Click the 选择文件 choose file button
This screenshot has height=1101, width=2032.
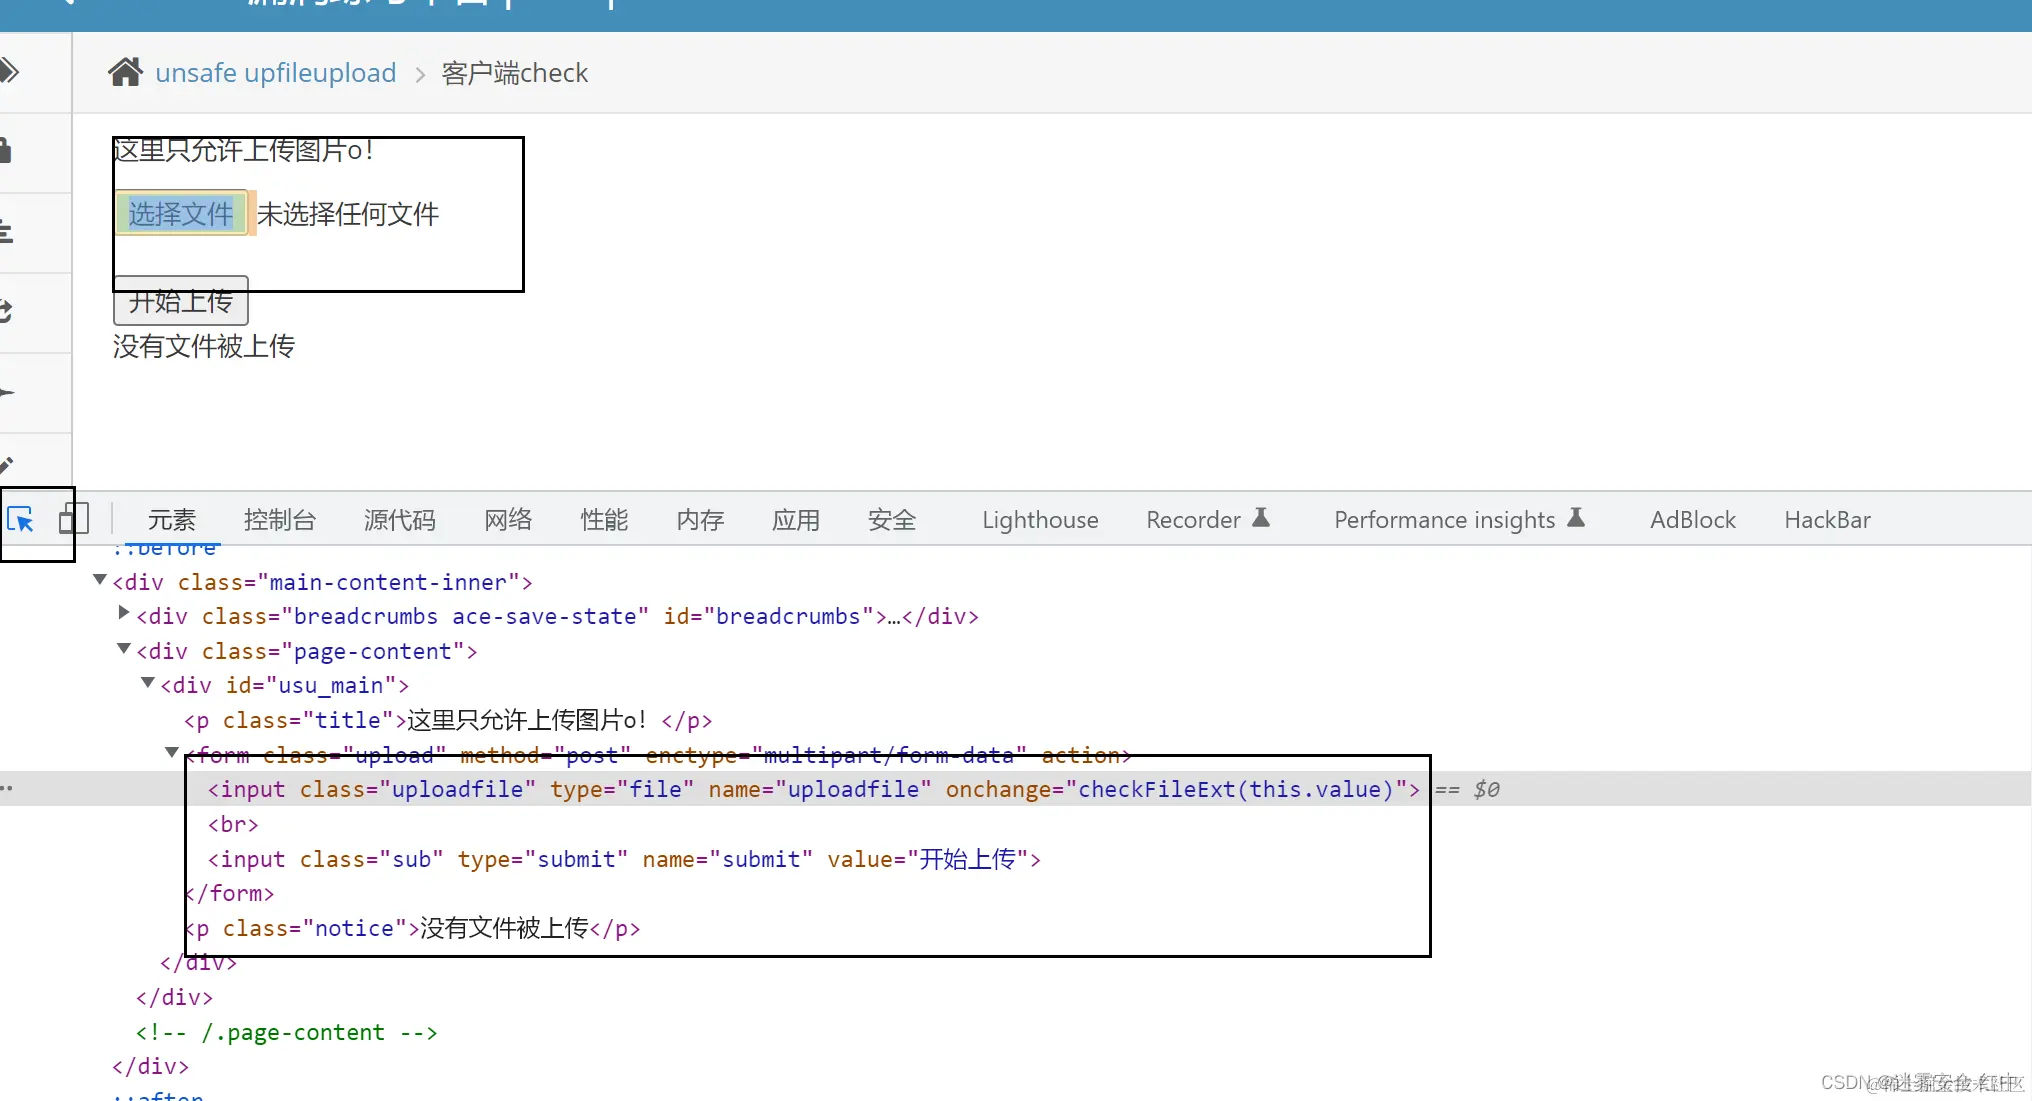click(x=181, y=213)
